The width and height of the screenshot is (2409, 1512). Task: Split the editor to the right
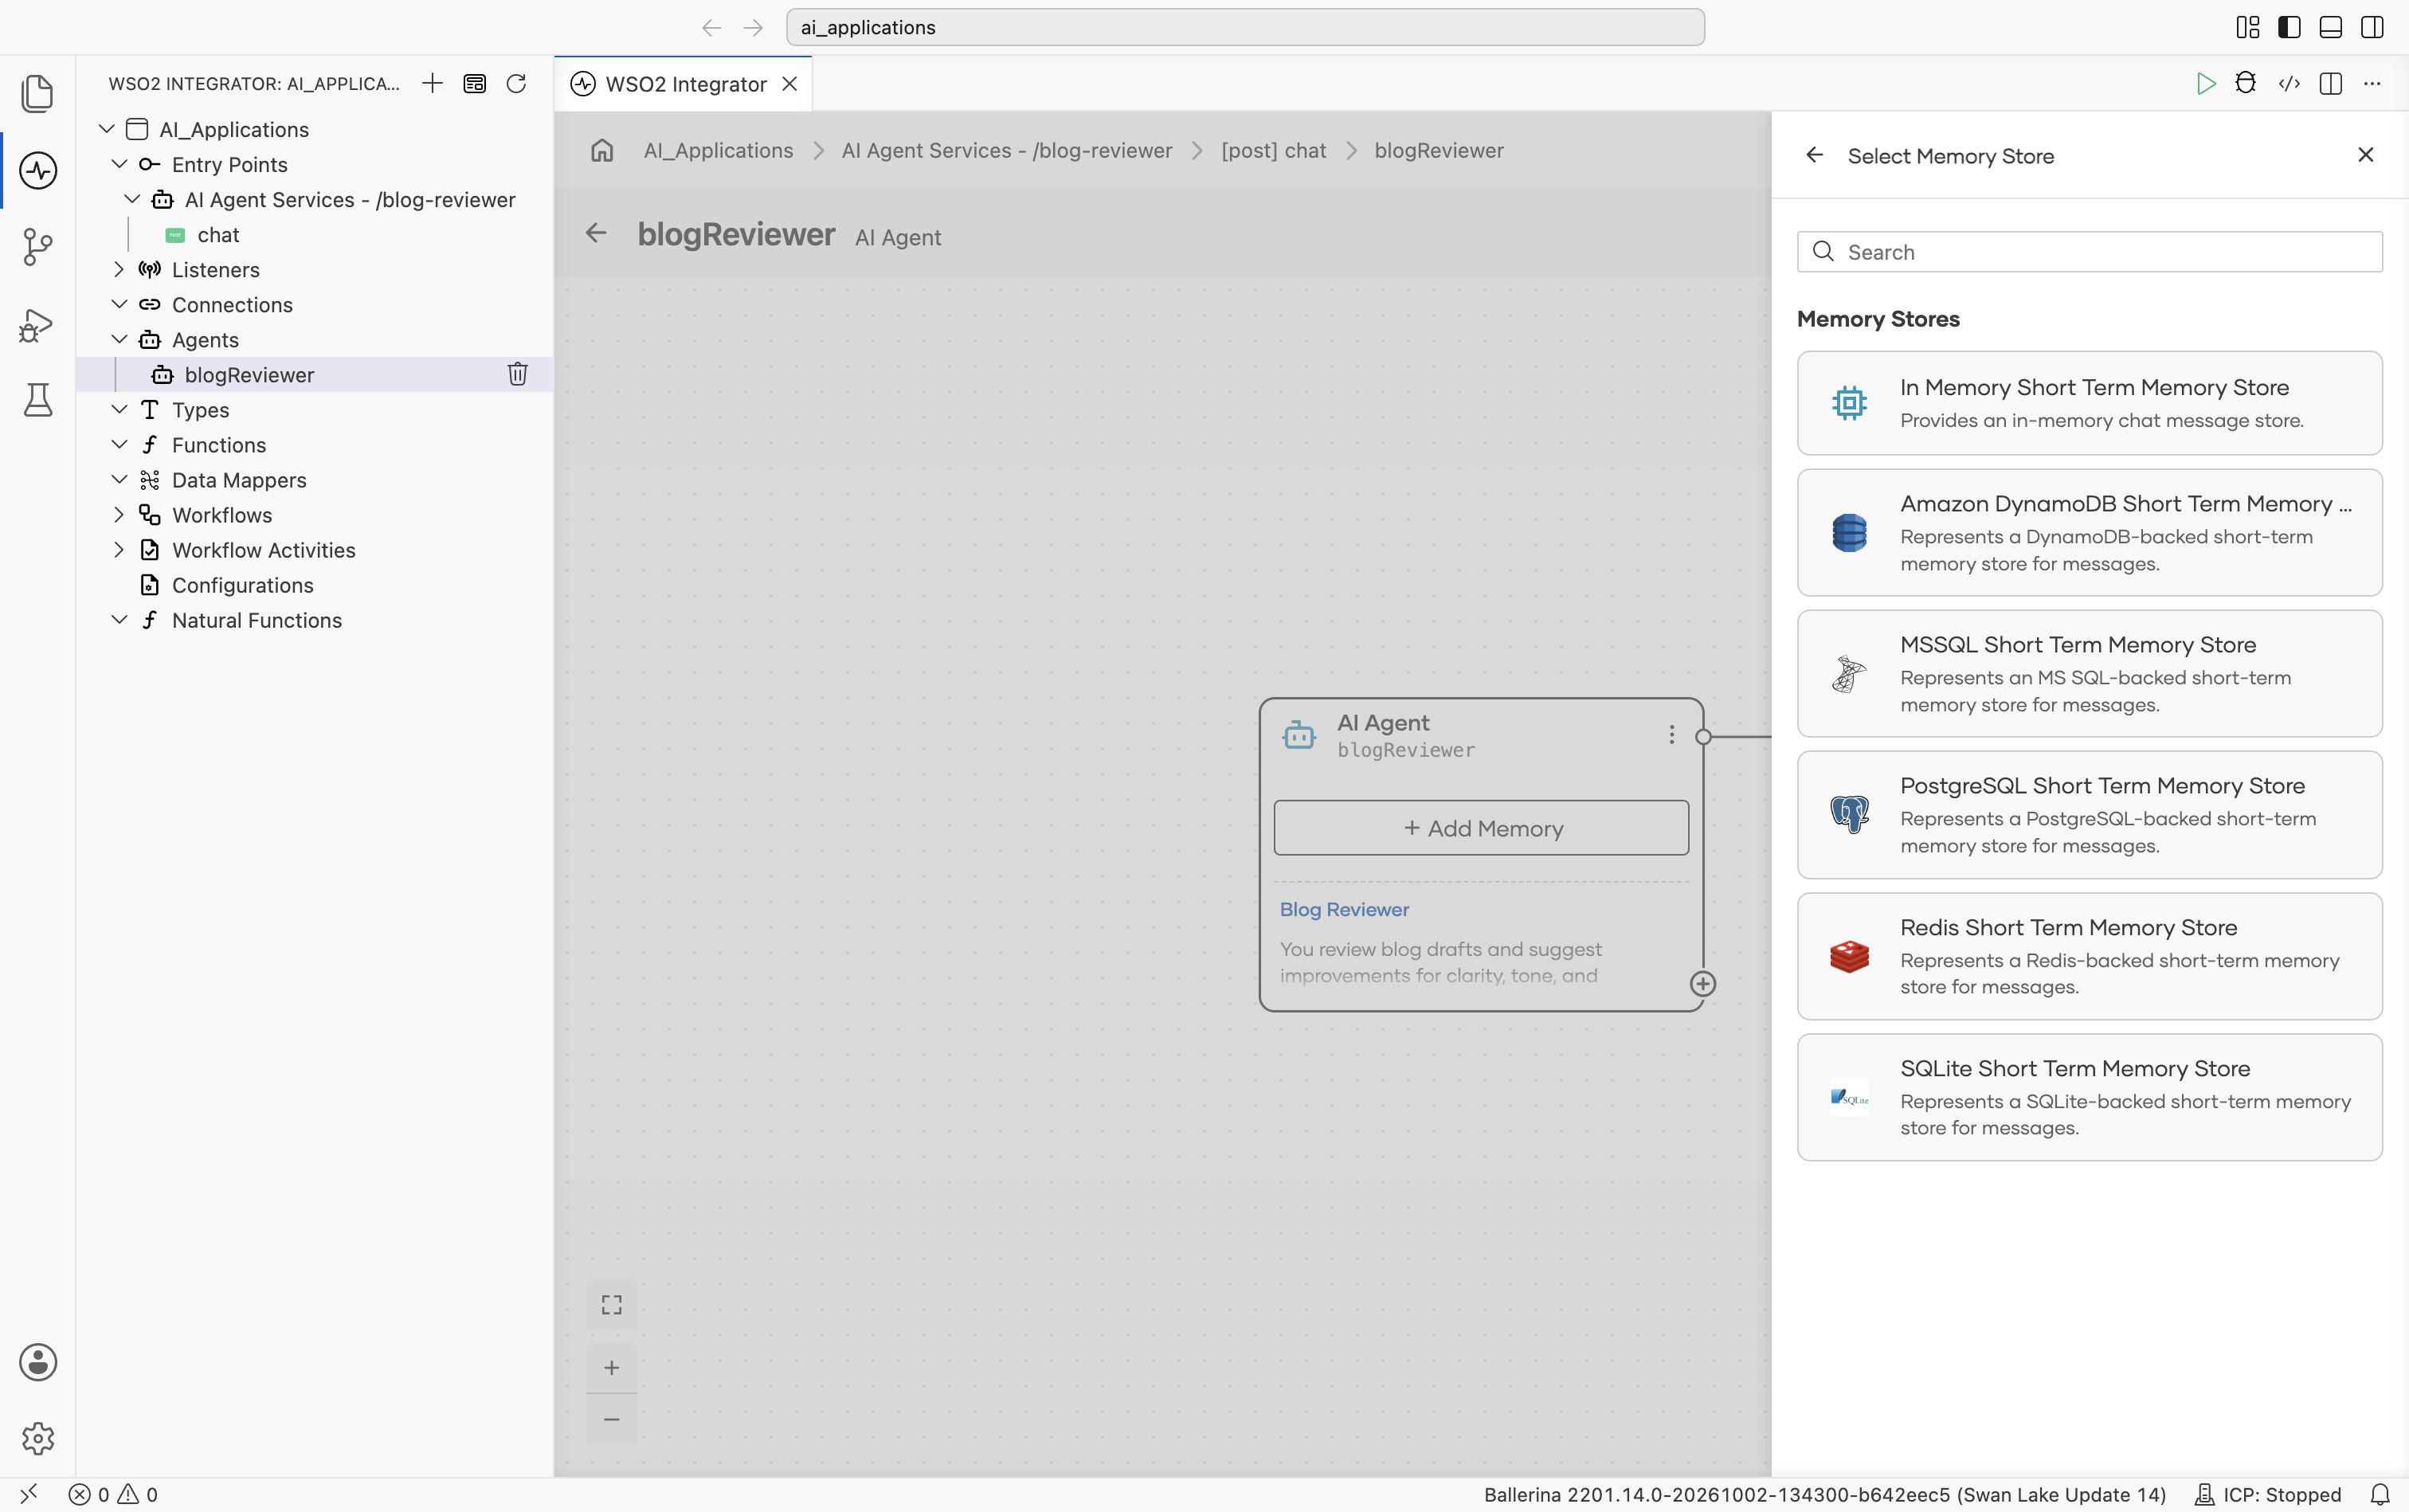pos(2331,84)
